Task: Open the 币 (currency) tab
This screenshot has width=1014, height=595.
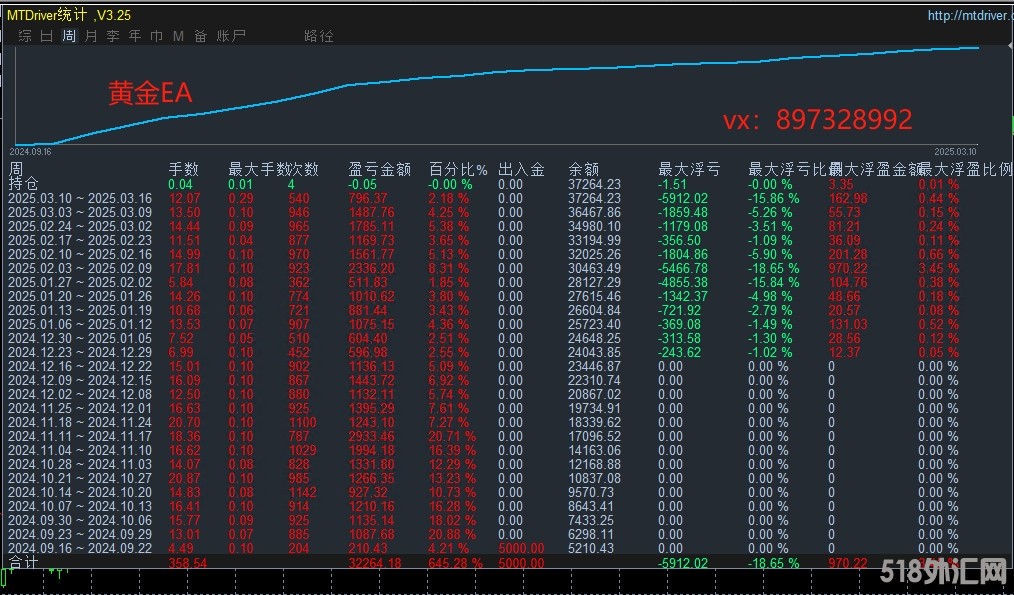Action: click(156, 36)
